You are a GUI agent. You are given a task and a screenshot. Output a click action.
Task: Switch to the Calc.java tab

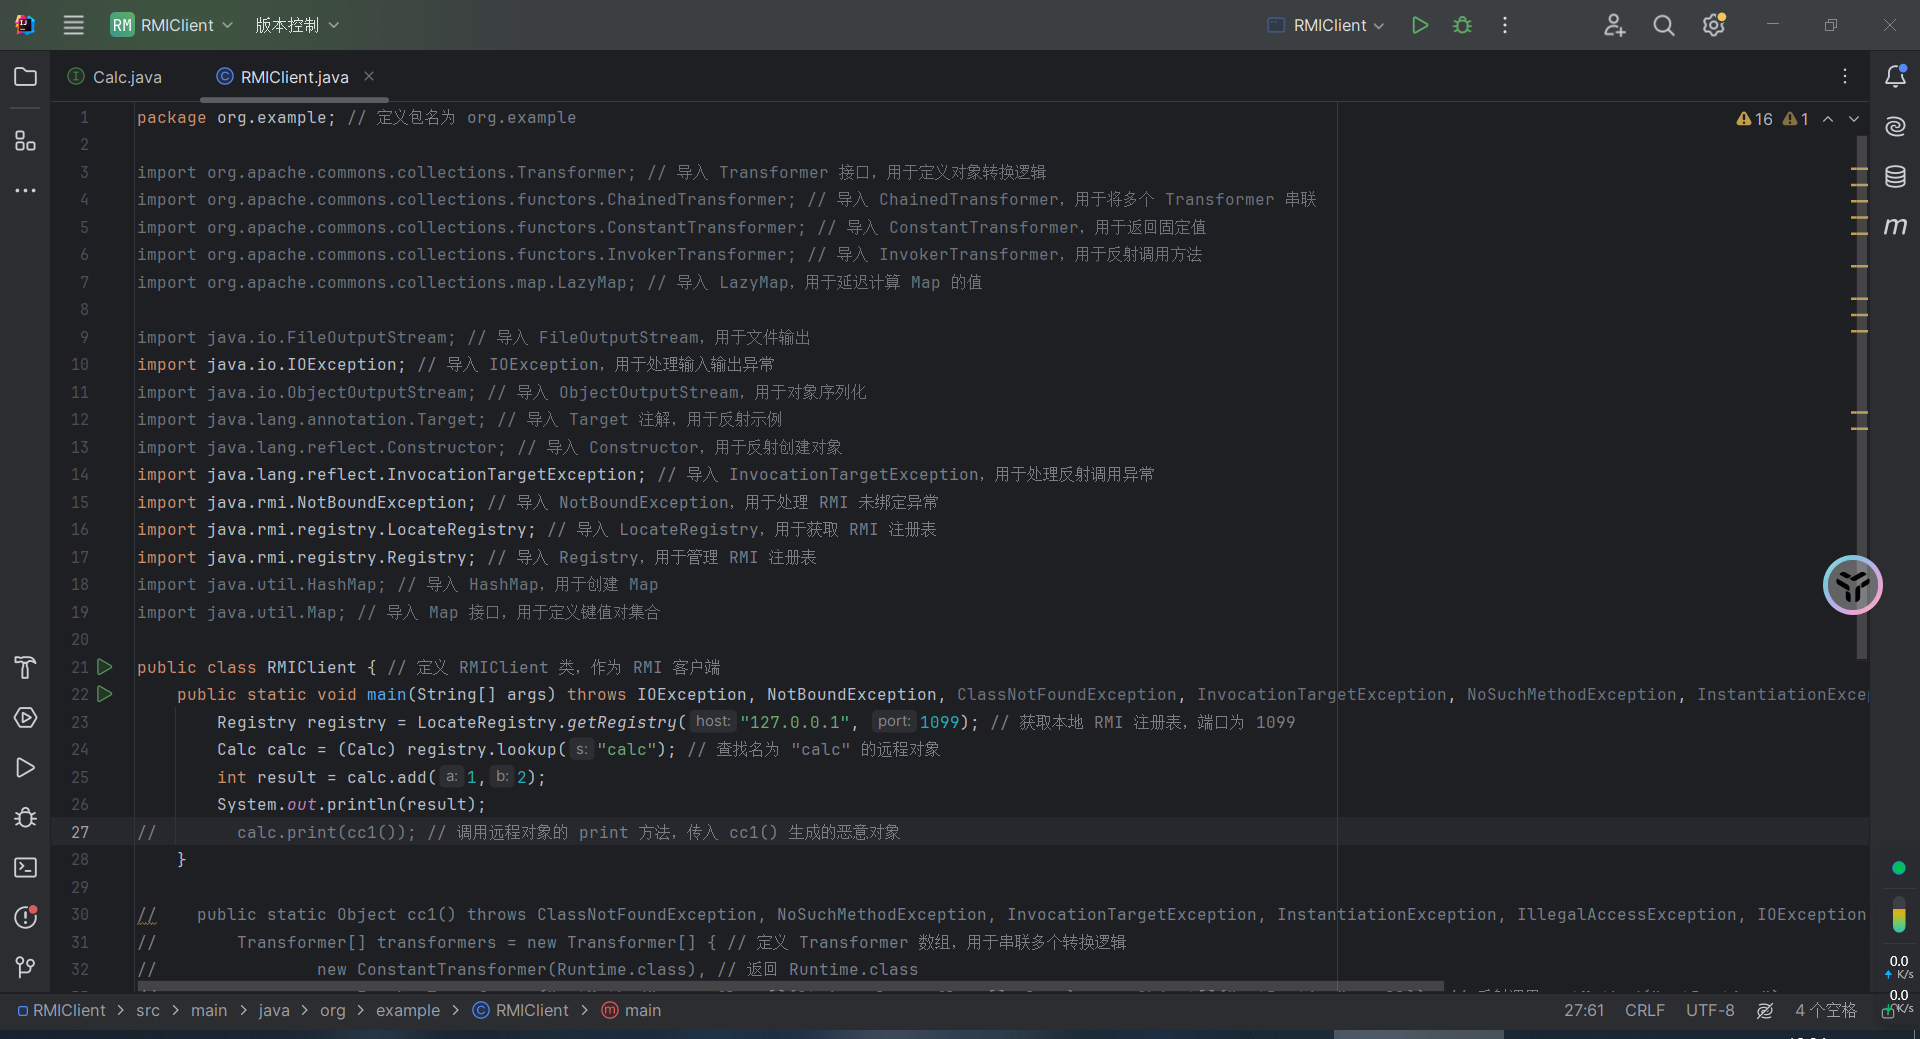126,77
